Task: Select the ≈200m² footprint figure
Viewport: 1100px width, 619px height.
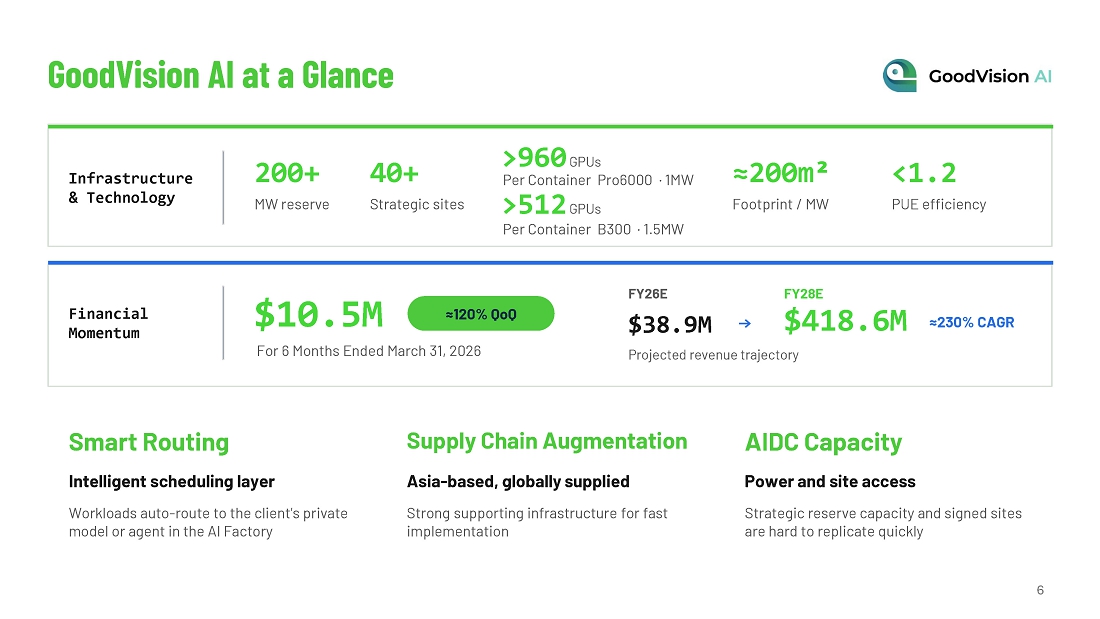Action: click(780, 173)
